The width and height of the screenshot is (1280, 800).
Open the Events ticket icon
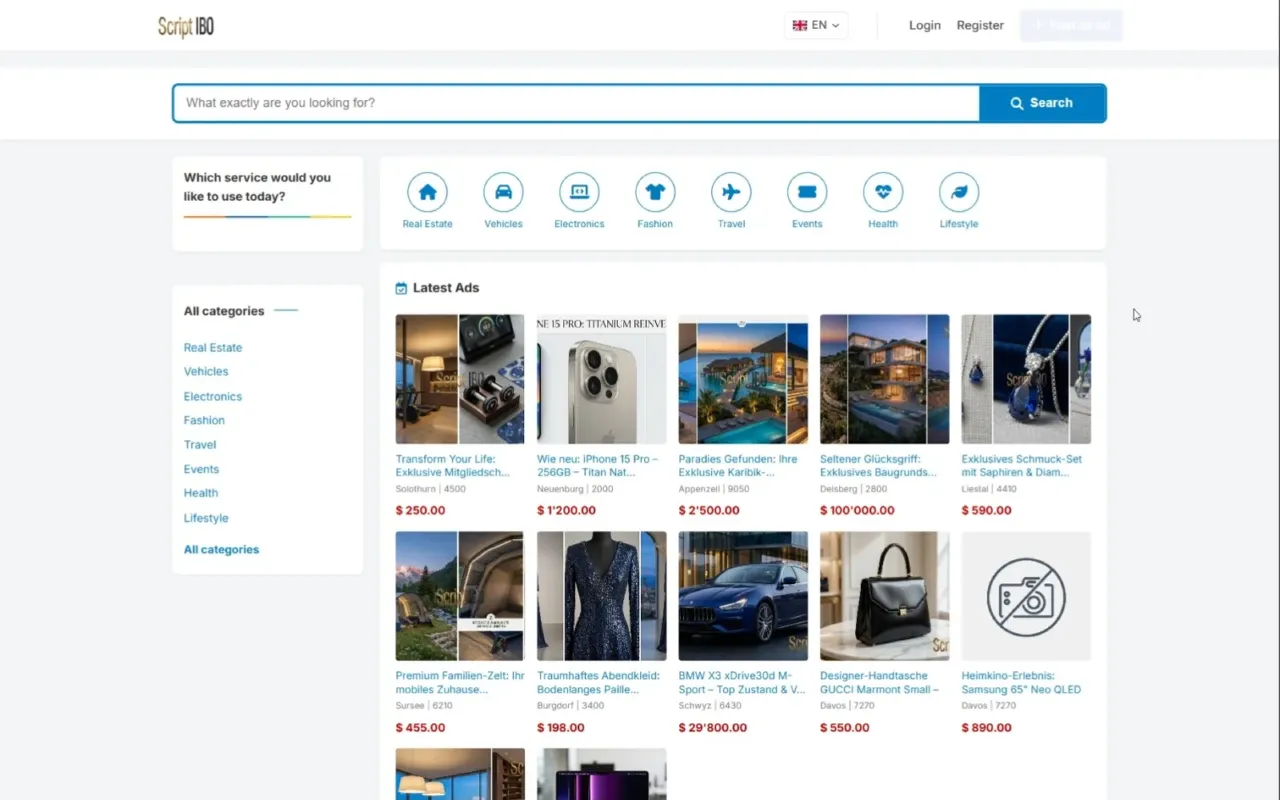point(807,192)
